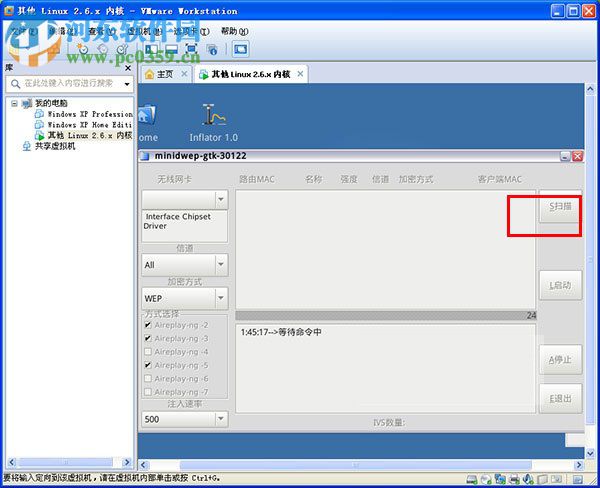Open the VM menu
The width and height of the screenshot is (600, 488).
pos(145,31)
